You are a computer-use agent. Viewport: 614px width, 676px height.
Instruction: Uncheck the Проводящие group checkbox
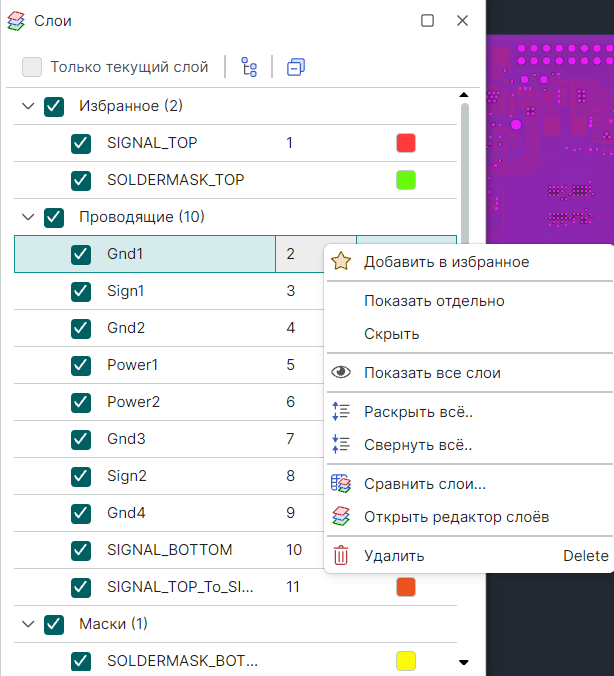click(54, 217)
